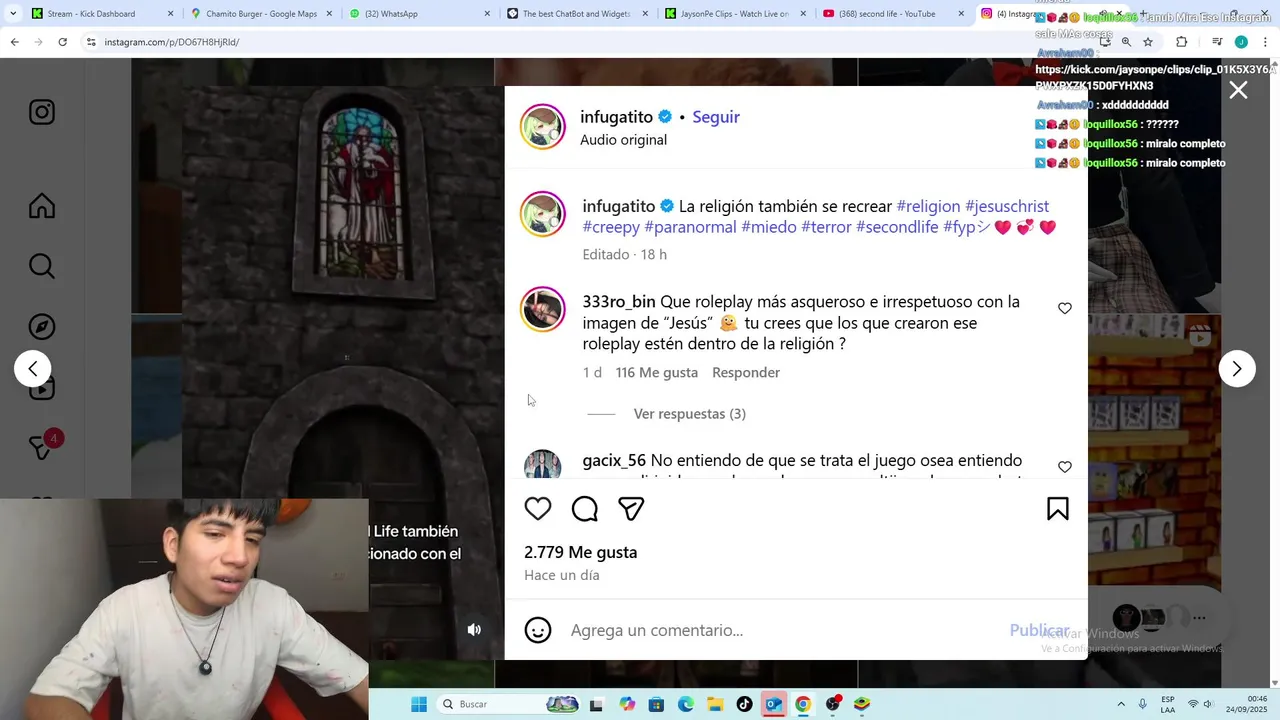Go to the previous post arrow
This screenshot has width=1280, height=720.
coord(32,369)
